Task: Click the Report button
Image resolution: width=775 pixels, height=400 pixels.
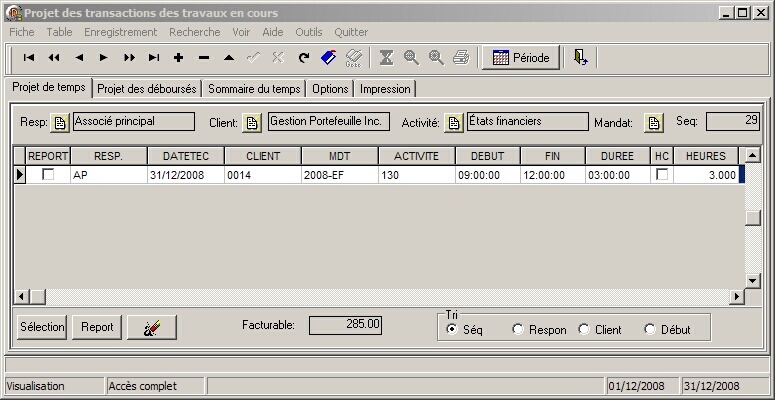Action: (97, 327)
